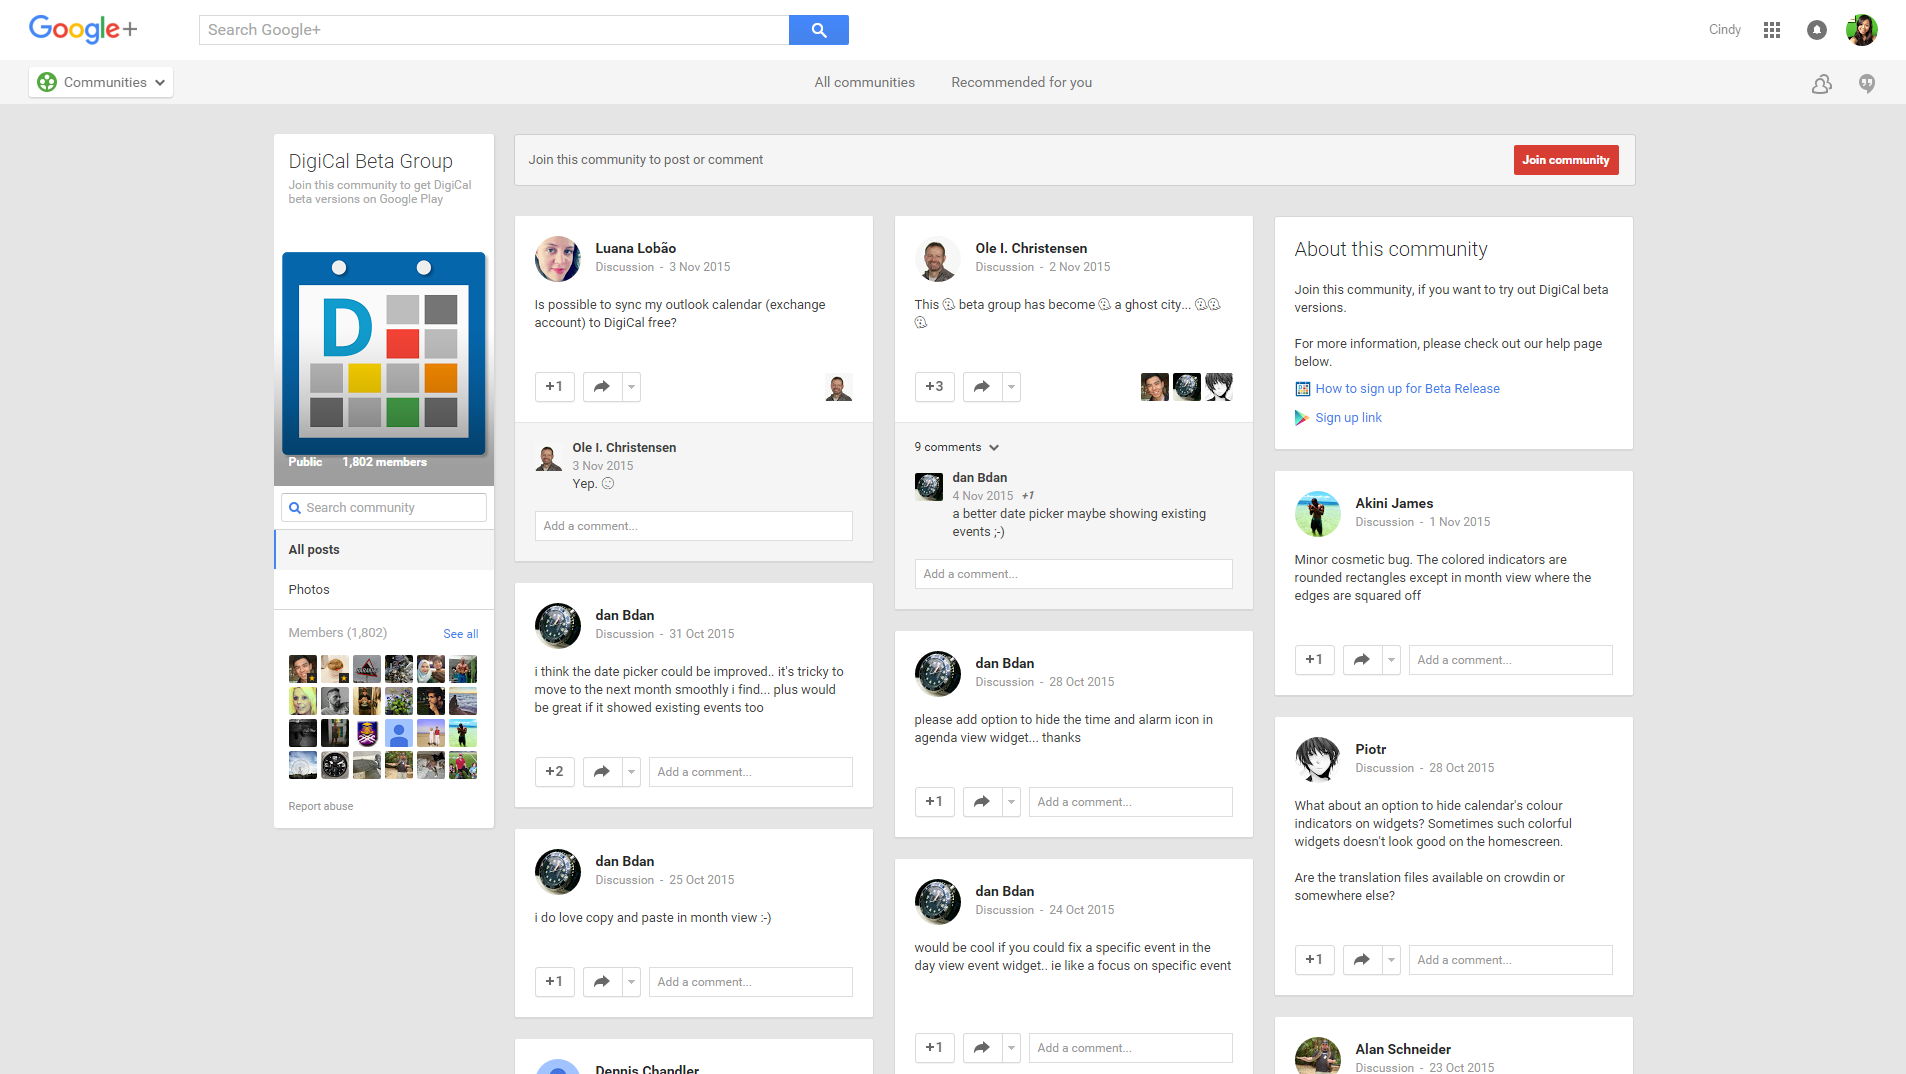Share Luana Lobão's post with the arrow icon
The image size is (1906, 1074).
pos(602,387)
